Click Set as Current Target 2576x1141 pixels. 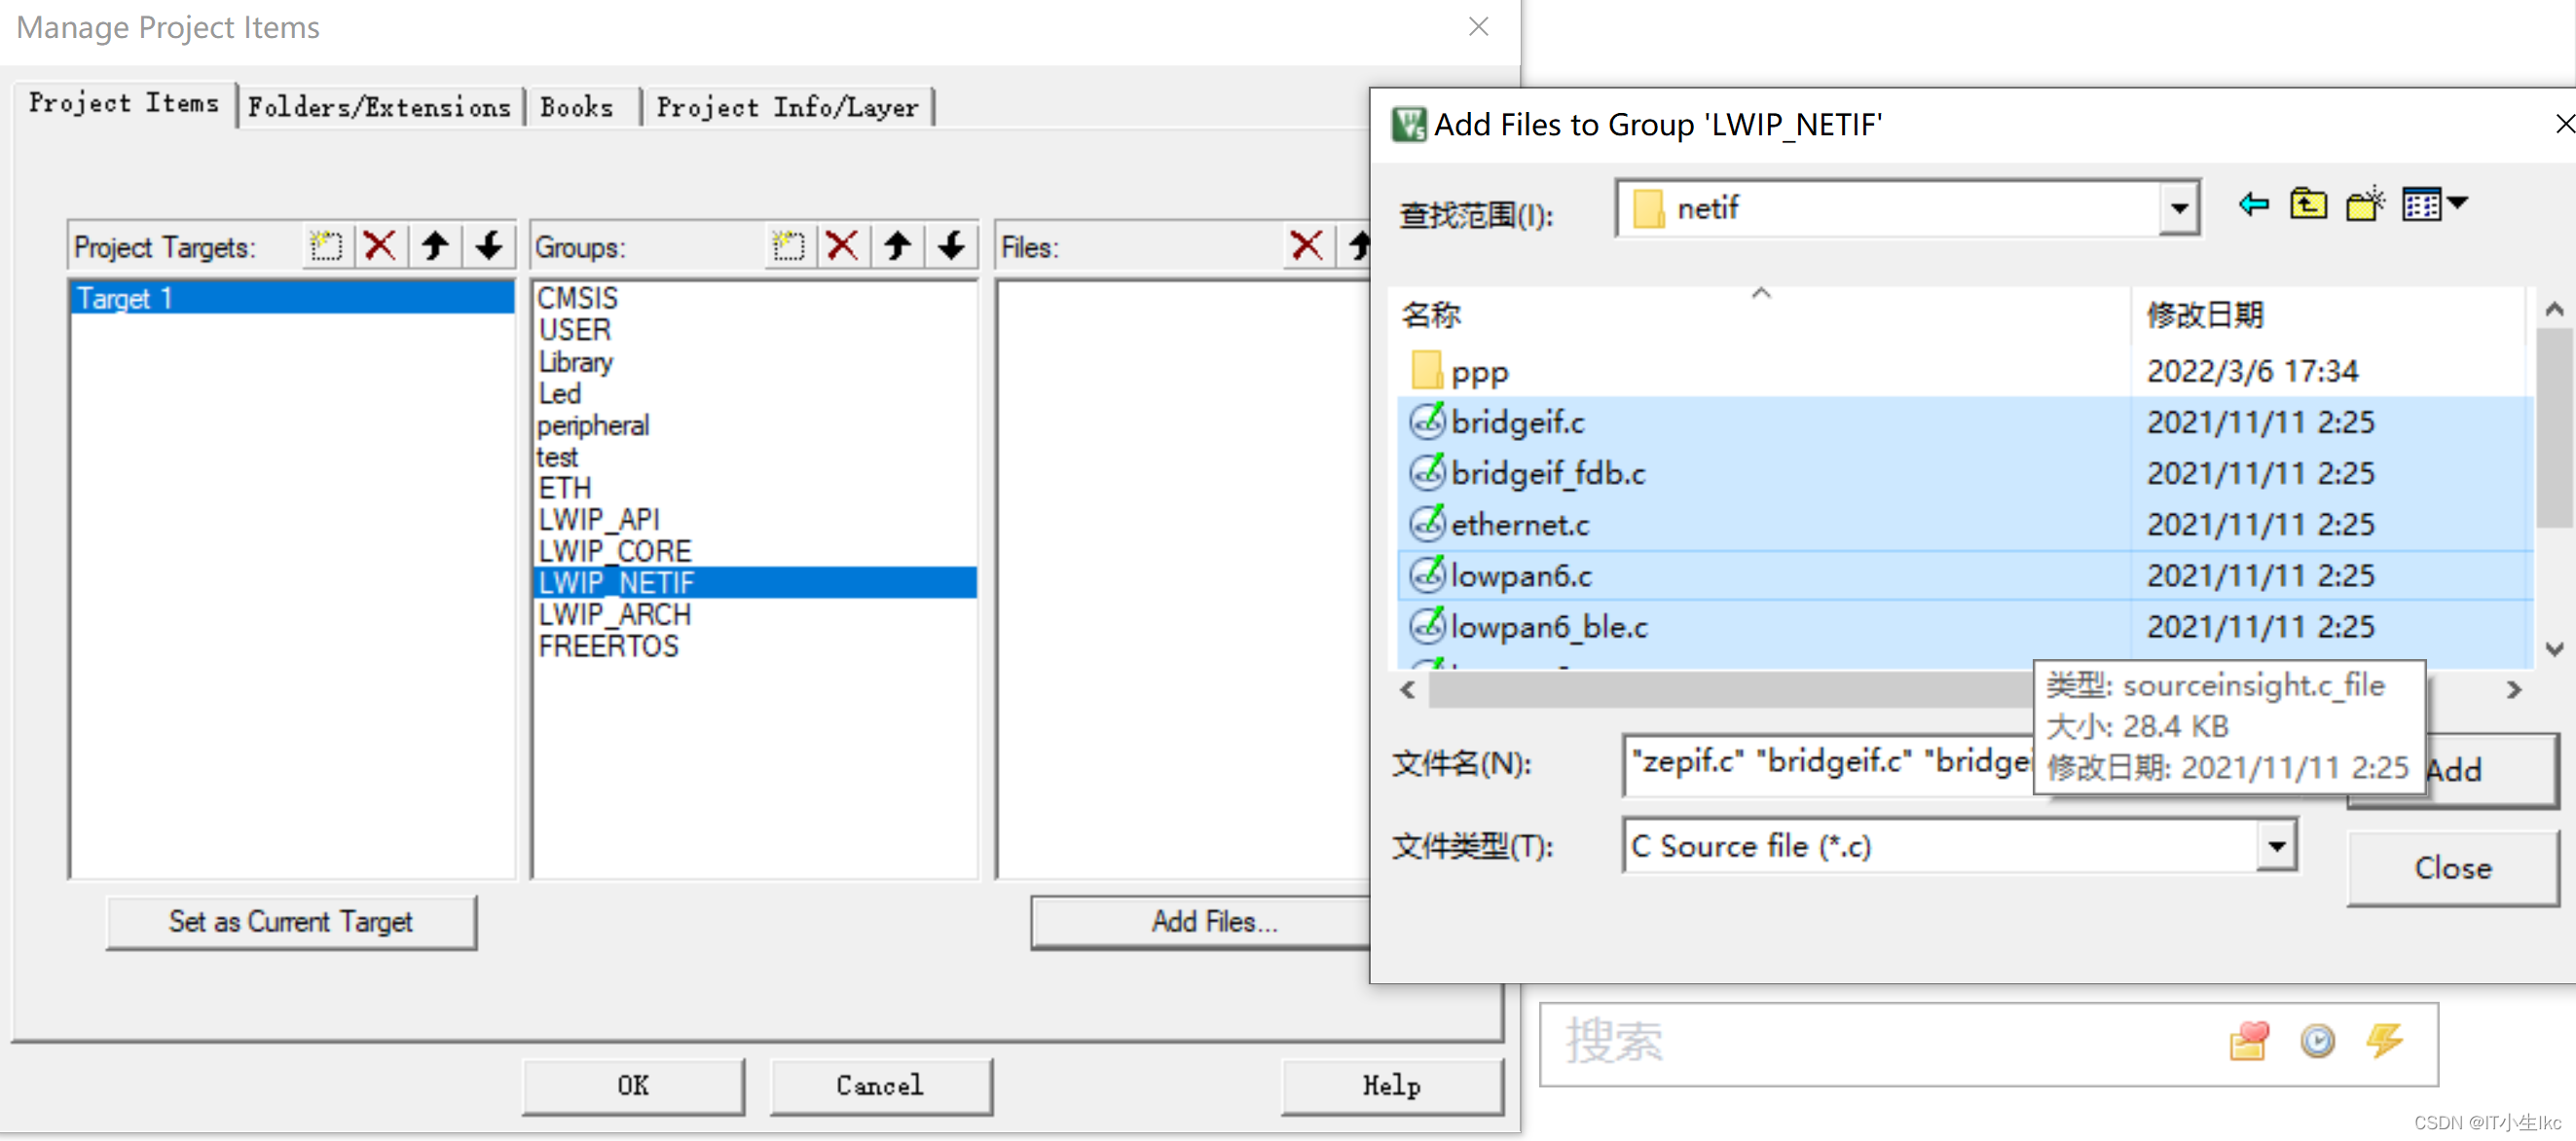pos(291,922)
